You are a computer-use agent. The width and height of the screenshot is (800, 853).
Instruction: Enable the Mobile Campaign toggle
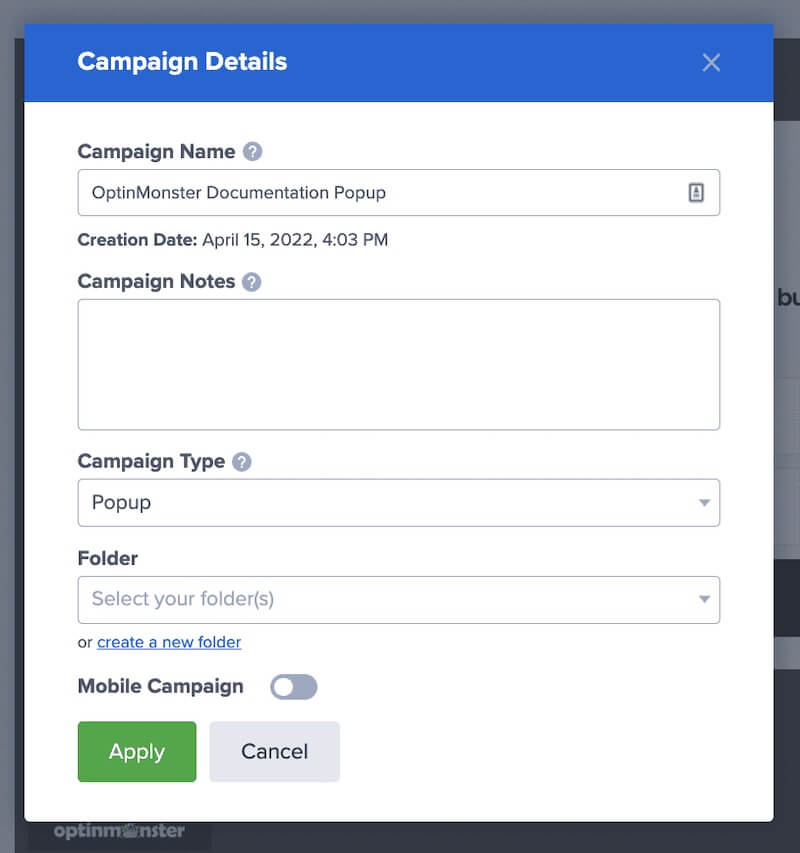click(x=293, y=687)
